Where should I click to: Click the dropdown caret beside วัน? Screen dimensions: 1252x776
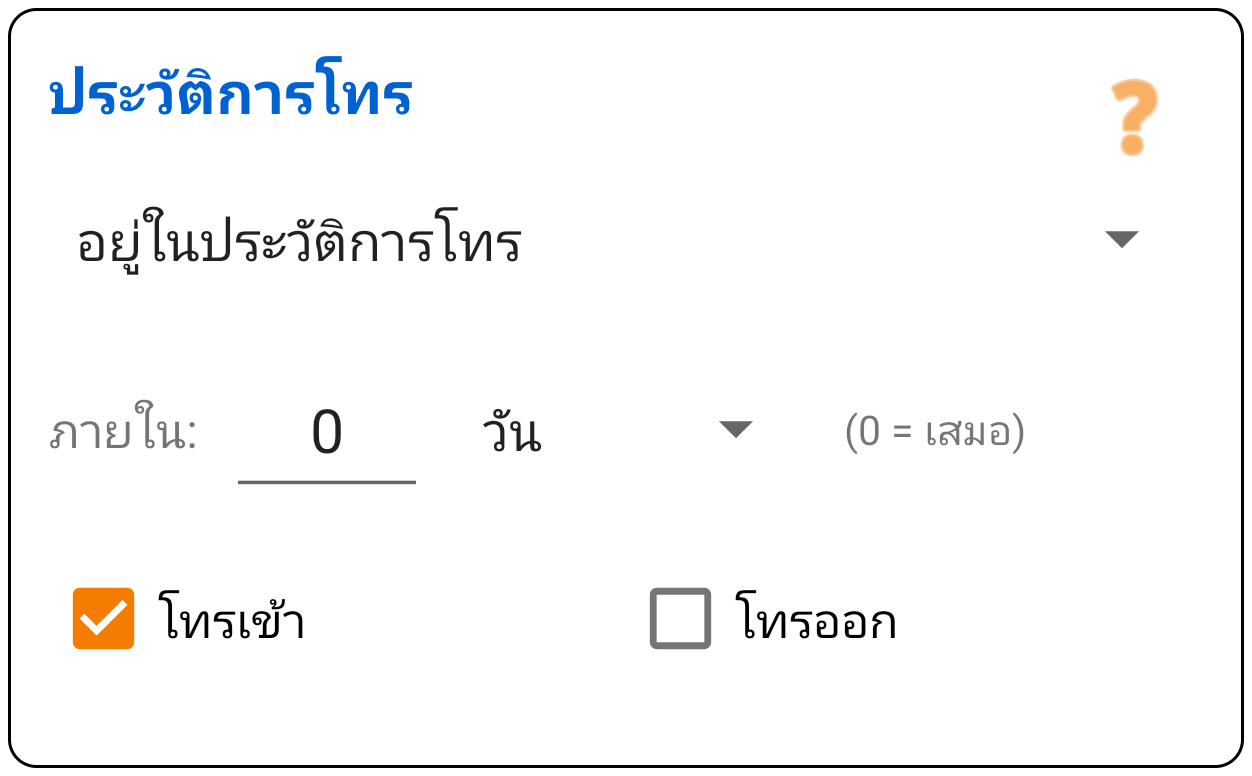(736, 430)
